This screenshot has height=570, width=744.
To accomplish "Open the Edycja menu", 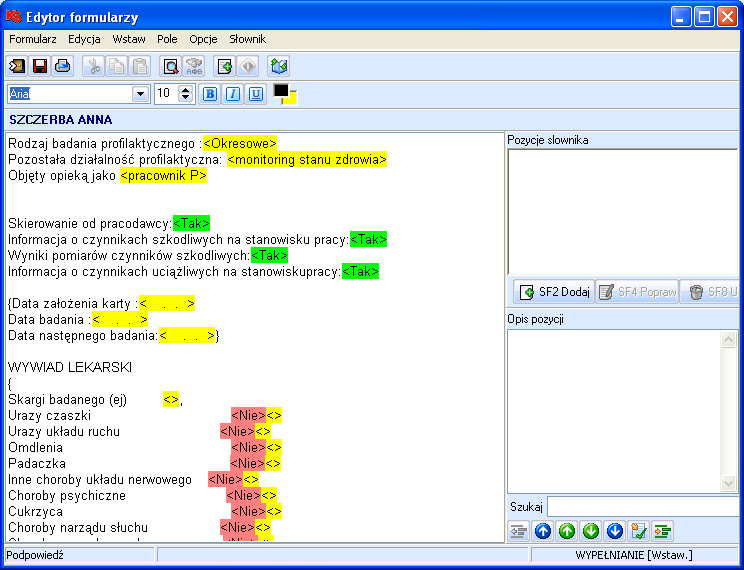I will [84, 39].
